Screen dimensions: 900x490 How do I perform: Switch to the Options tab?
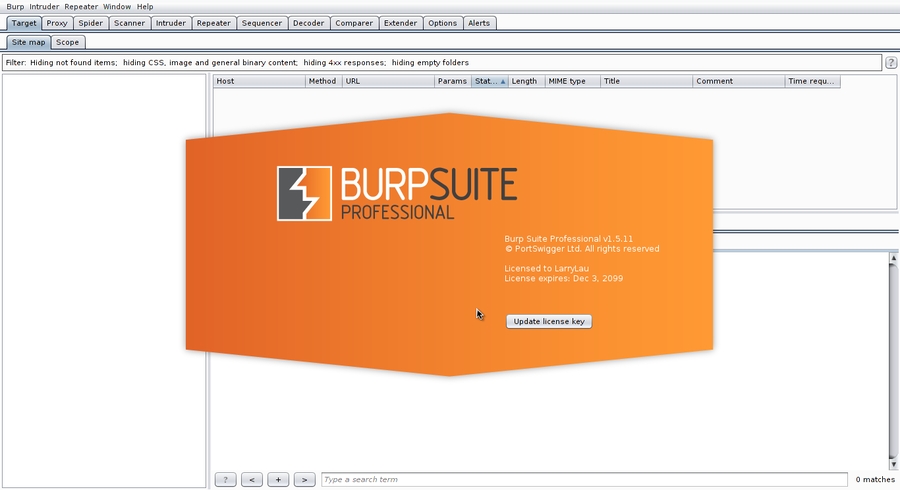pos(443,23)
